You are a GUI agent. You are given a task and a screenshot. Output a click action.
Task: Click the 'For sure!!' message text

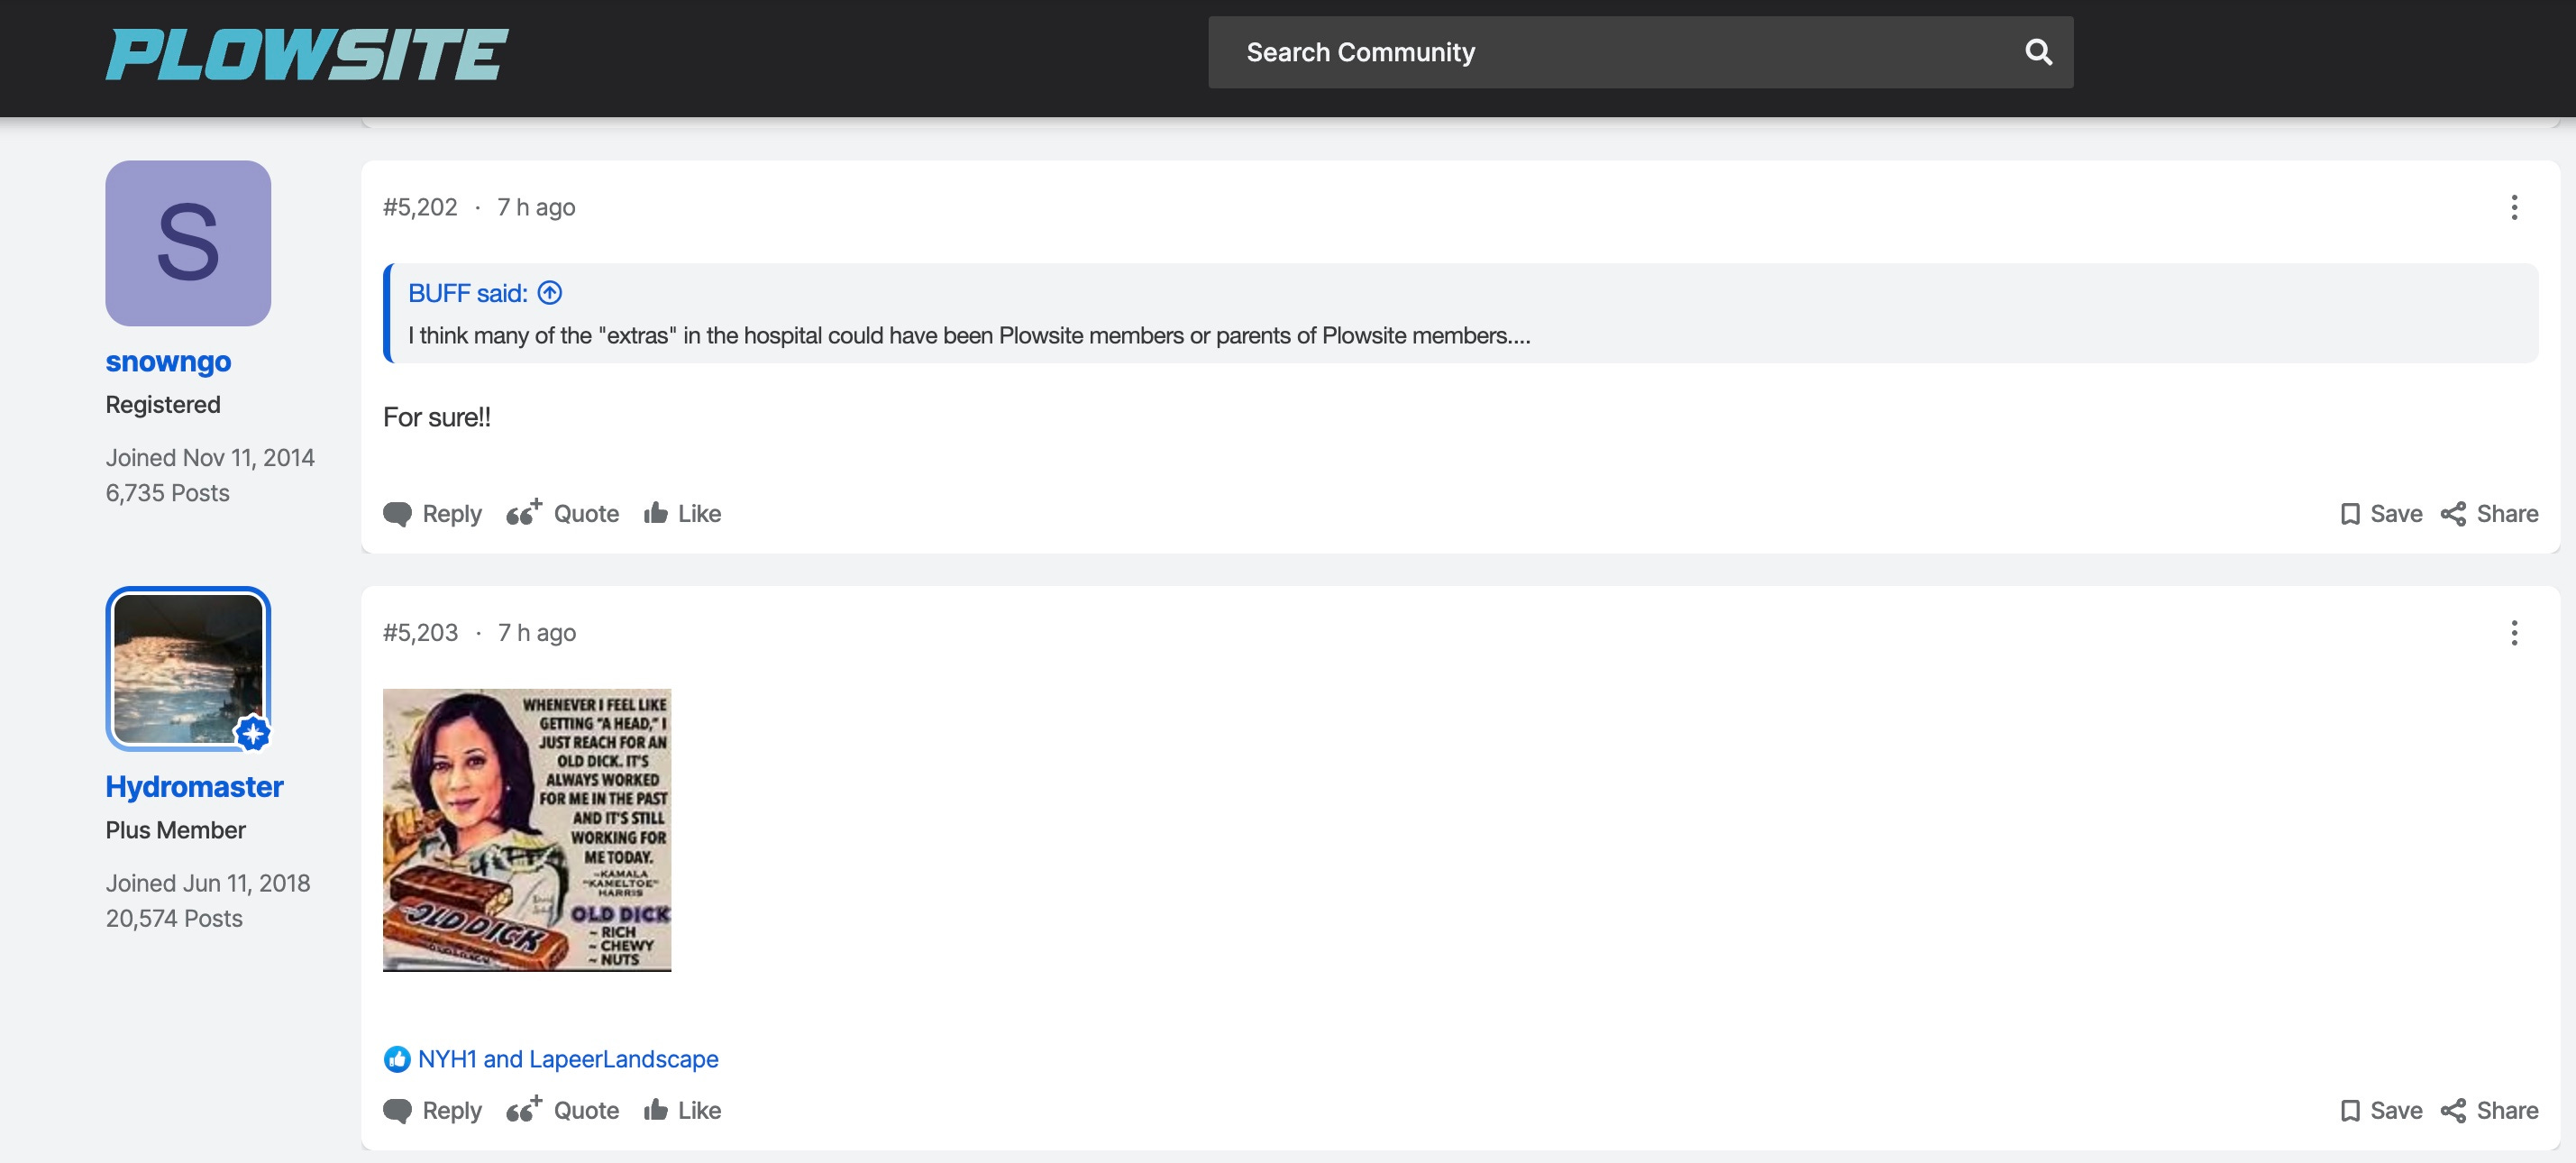[x=437, y=417]
